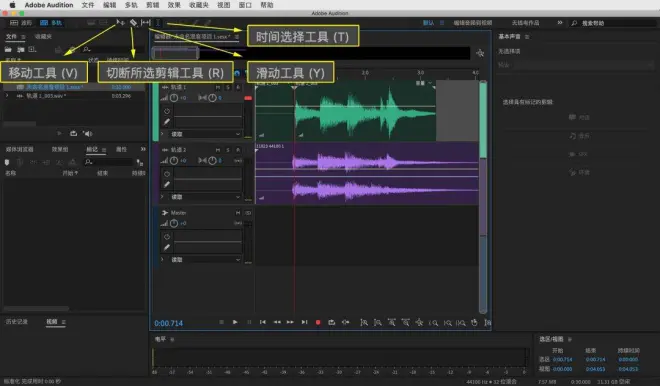660x386 pixels.
Task: Click the open file folder icon
Action: (8, 49)
